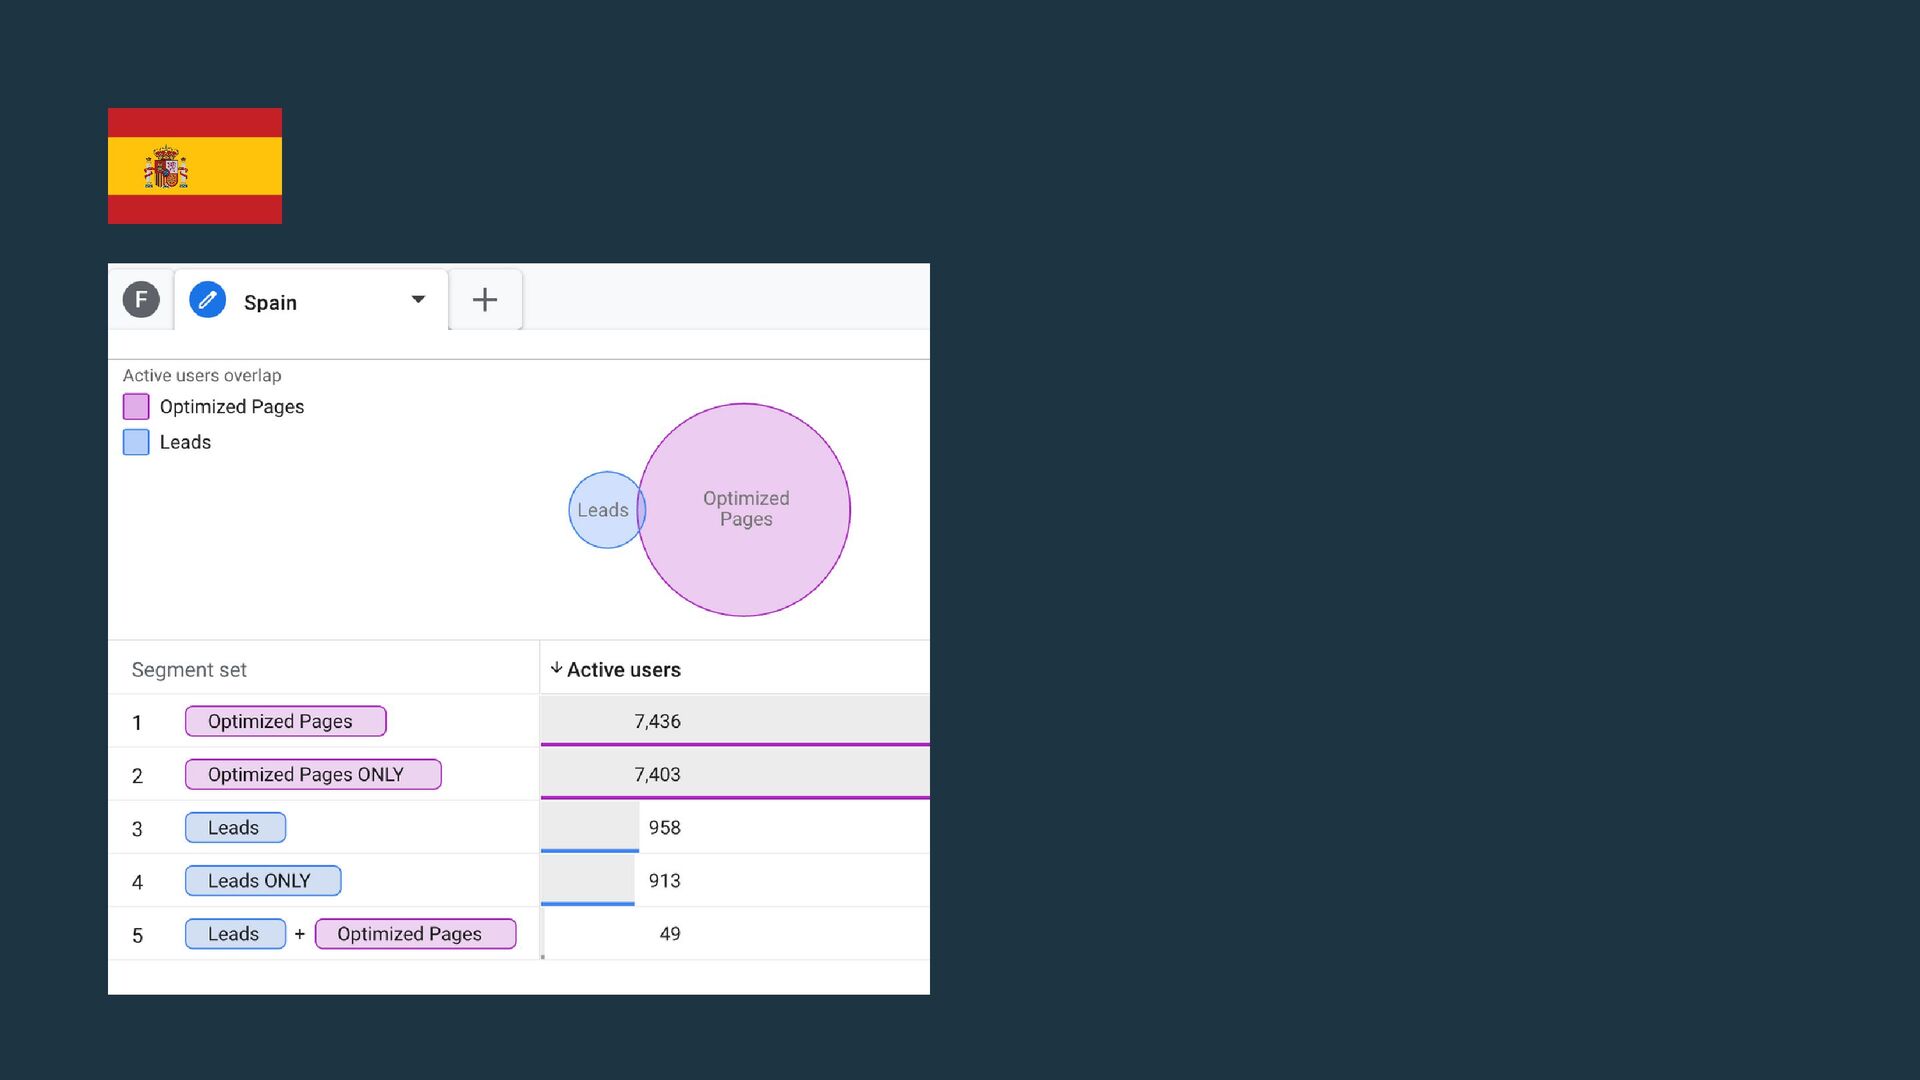Sort by the Active users column header
Viewport: 1920px width, 1080px height.
(624, 670)
